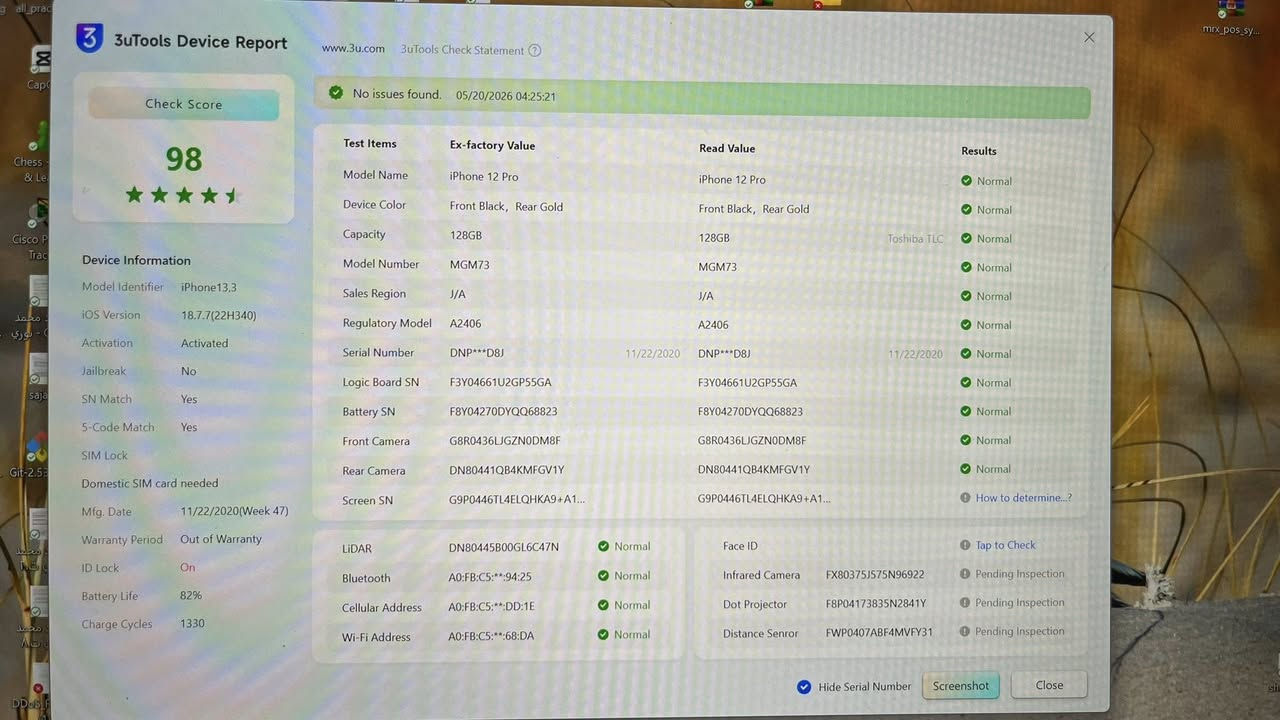Select the Normal check icon for Rear Camera
The width and height of the screenshot is (1280, 720).
tap(966, 469)
